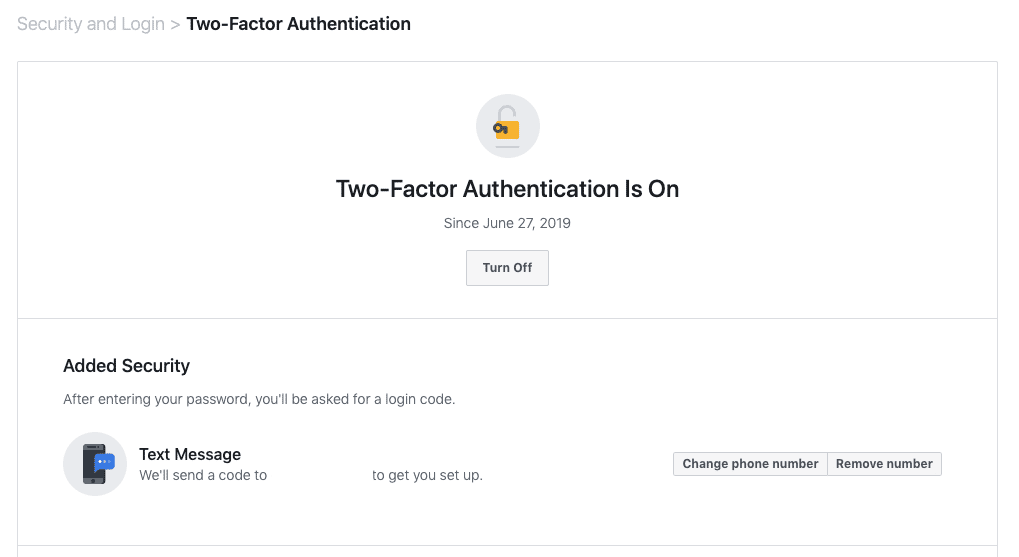This screenshot has width=1019, height=557.
Task: Click the dark key on the padlock
Action: [500, 129]
